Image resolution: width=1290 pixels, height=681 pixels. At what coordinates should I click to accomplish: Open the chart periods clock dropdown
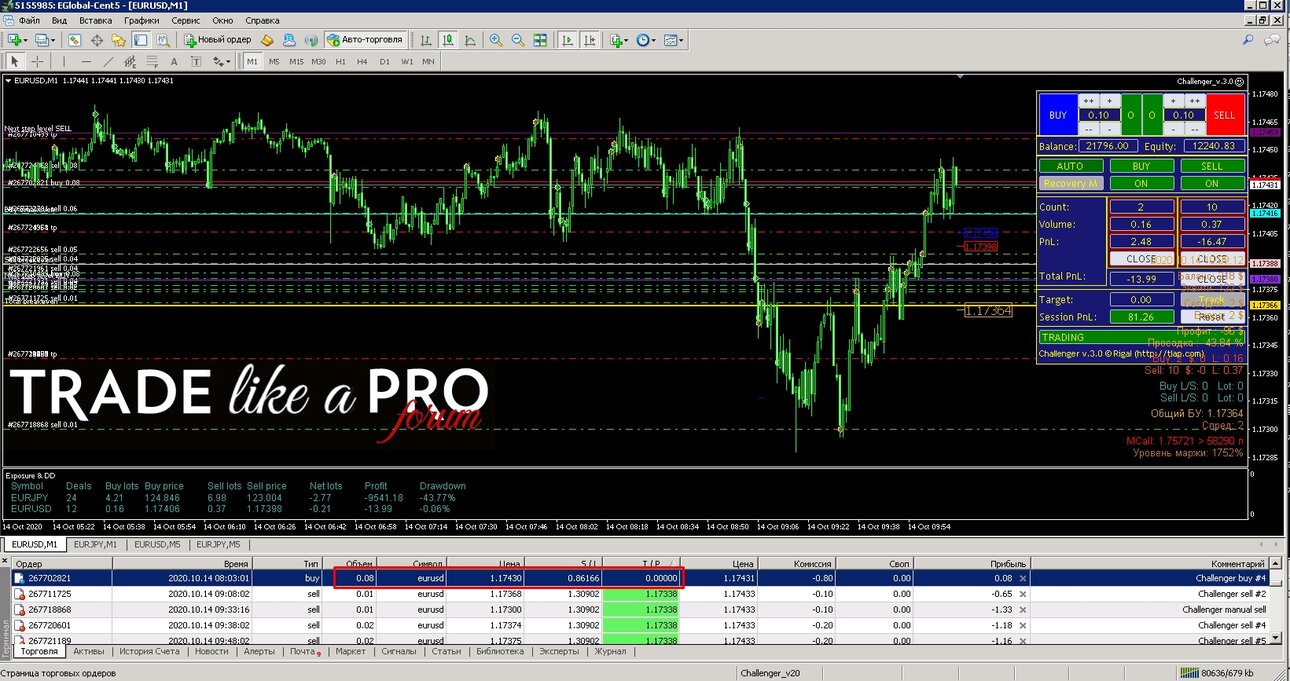point(646,40)
